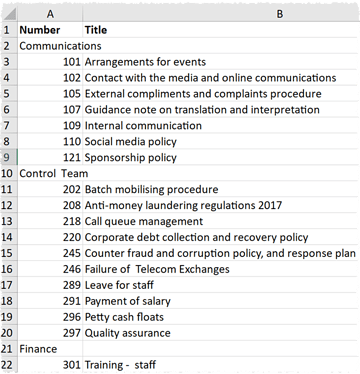Select 'Training - staff' cell
The width and height of the screenshot is (360, 374).
point(221,364)
